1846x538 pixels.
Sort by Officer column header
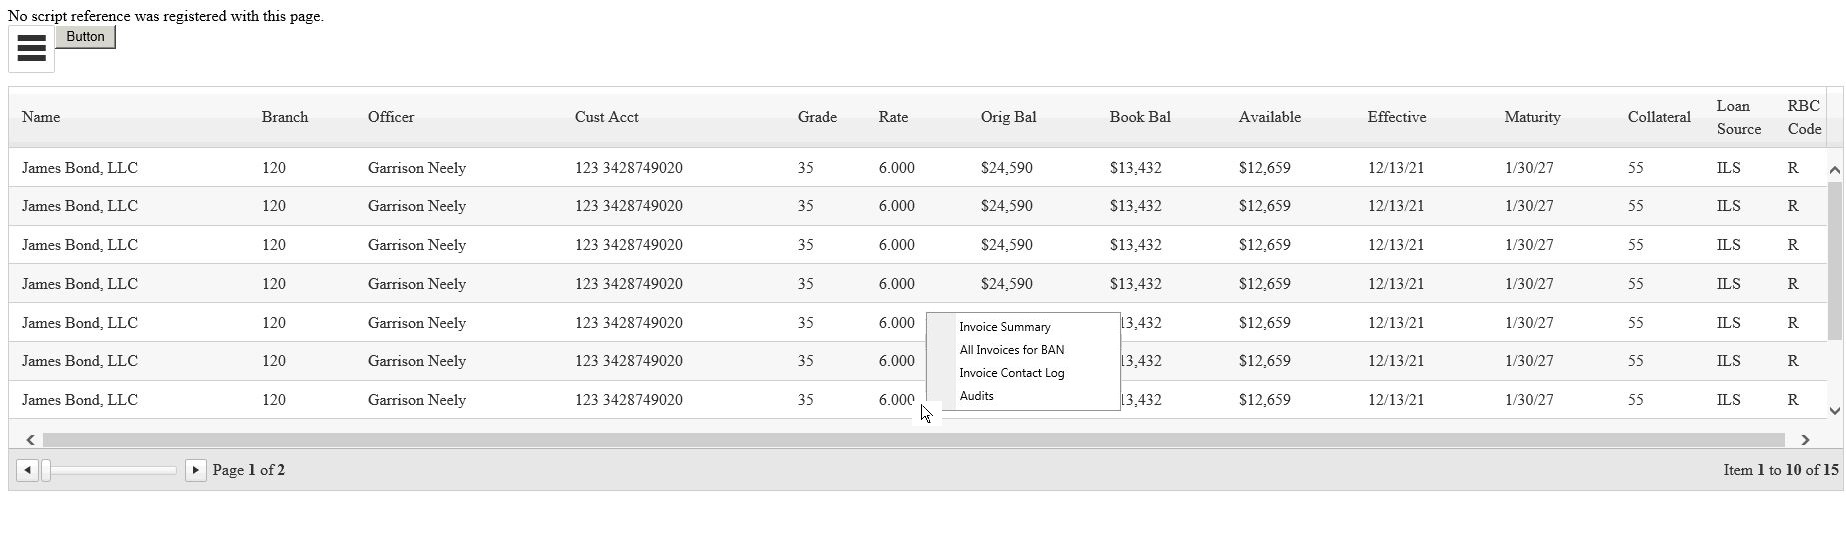point(390,117)
